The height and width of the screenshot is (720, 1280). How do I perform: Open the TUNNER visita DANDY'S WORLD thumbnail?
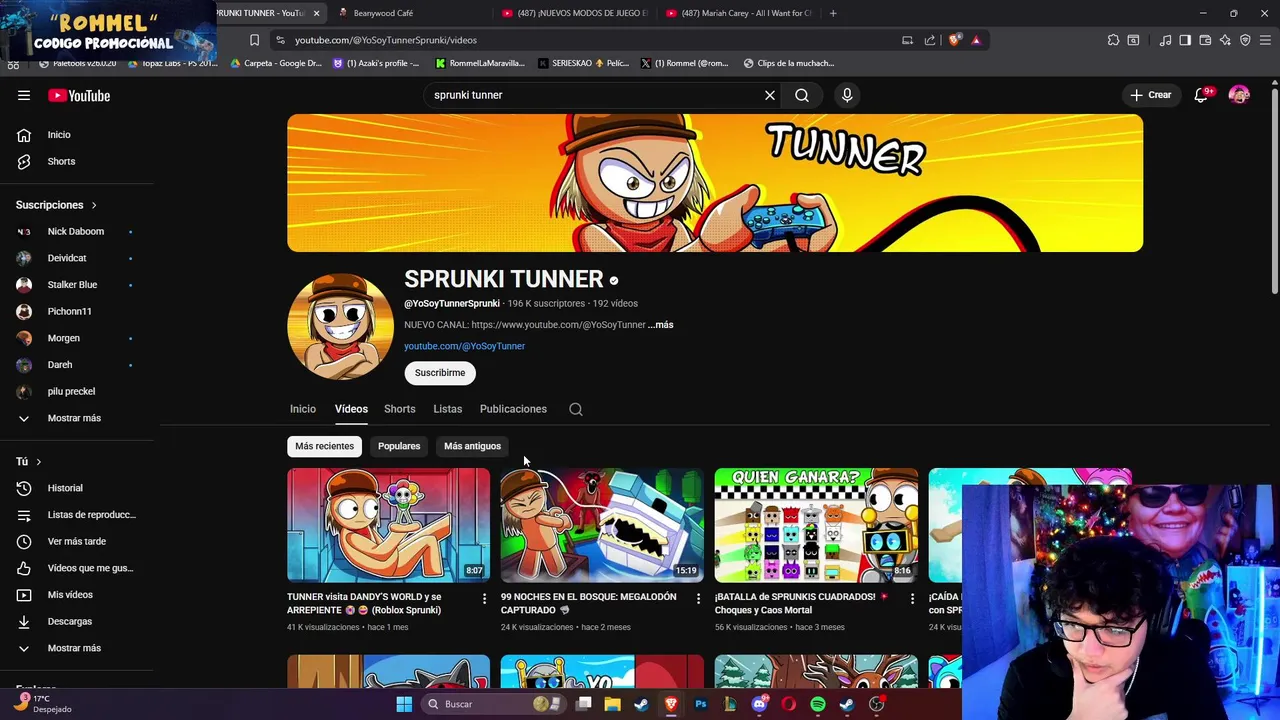(x=389, y=525)
